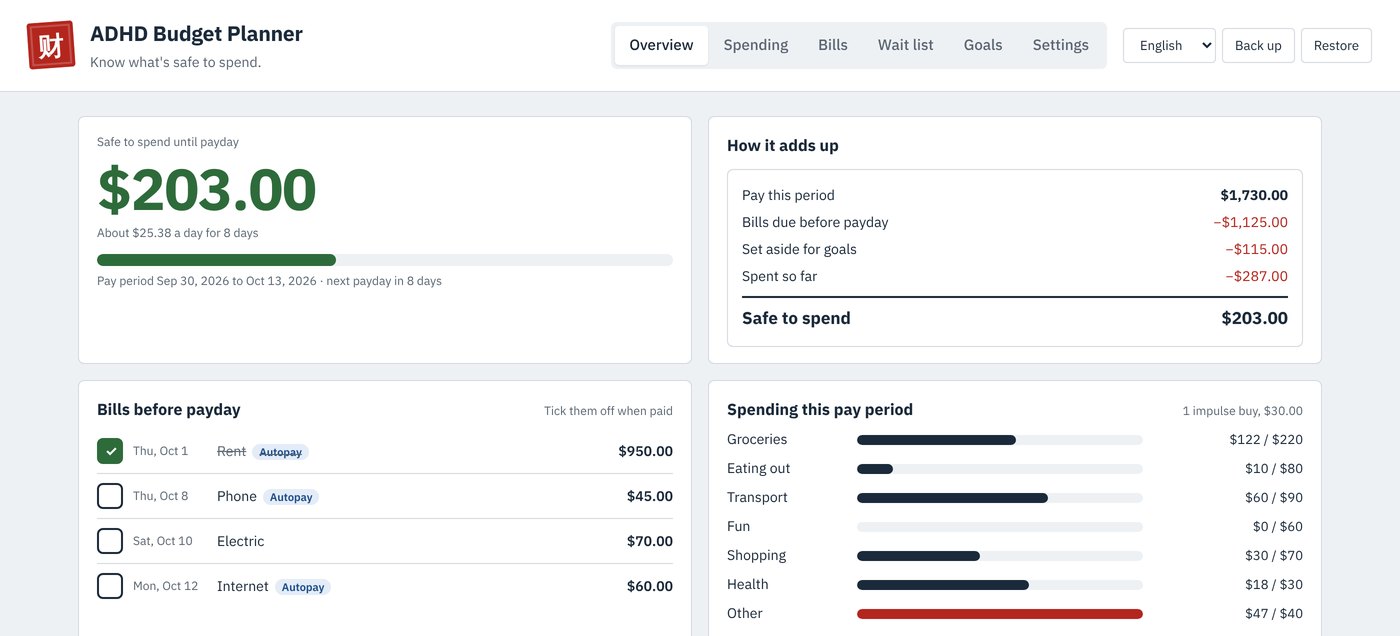Screen dimensions: 1400x636
Task: Go to the Bills tab
Action: (833, 45)
